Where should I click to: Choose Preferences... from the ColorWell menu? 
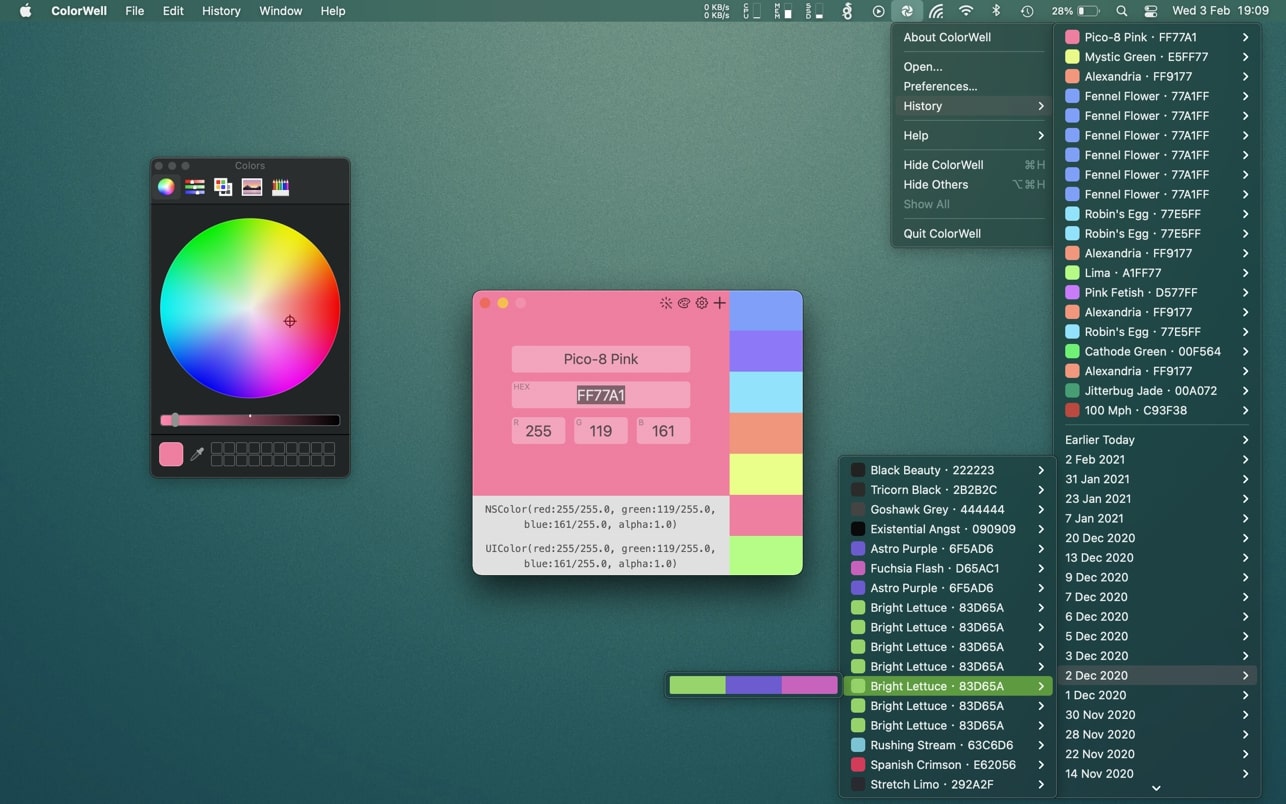coord(940,86)
